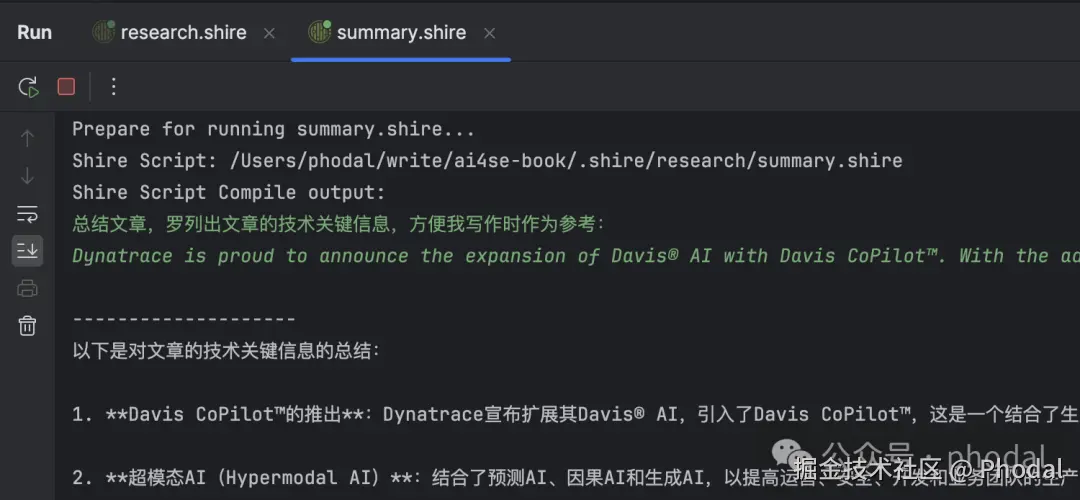Image resolution: width=1080 pixels, height=500 pixels.
Task: Move down the stack trace arrow
Action: pyautogui.click(x=27, y=176)
